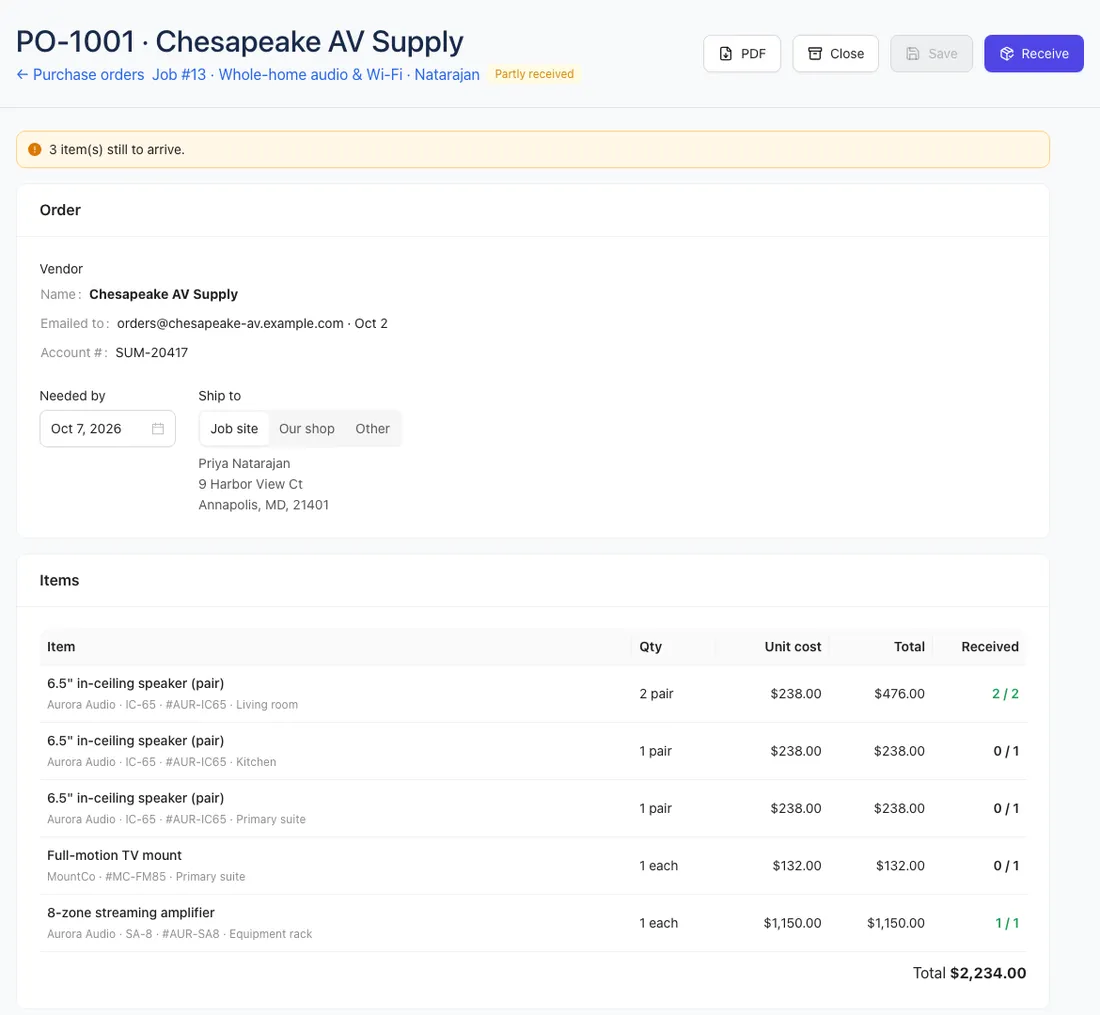The width and height of the screenshot is (1100, 1015).
Task: Close this purchase order
Action: coord(836,54)
